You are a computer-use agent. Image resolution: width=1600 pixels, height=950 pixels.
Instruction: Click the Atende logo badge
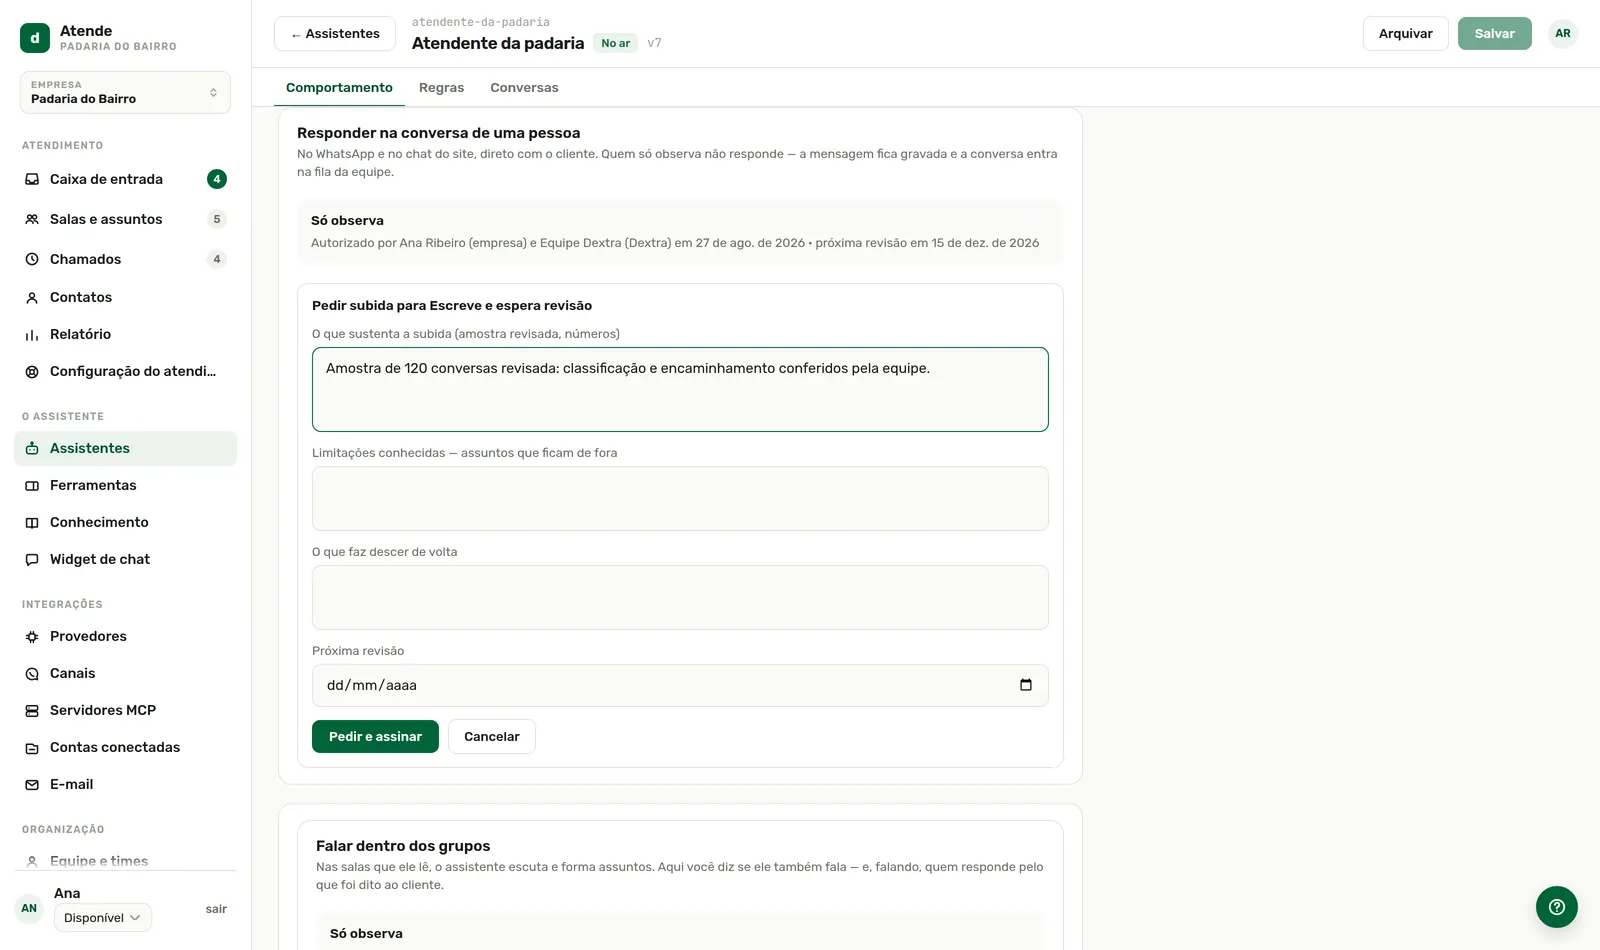click(x=35, y=38)
